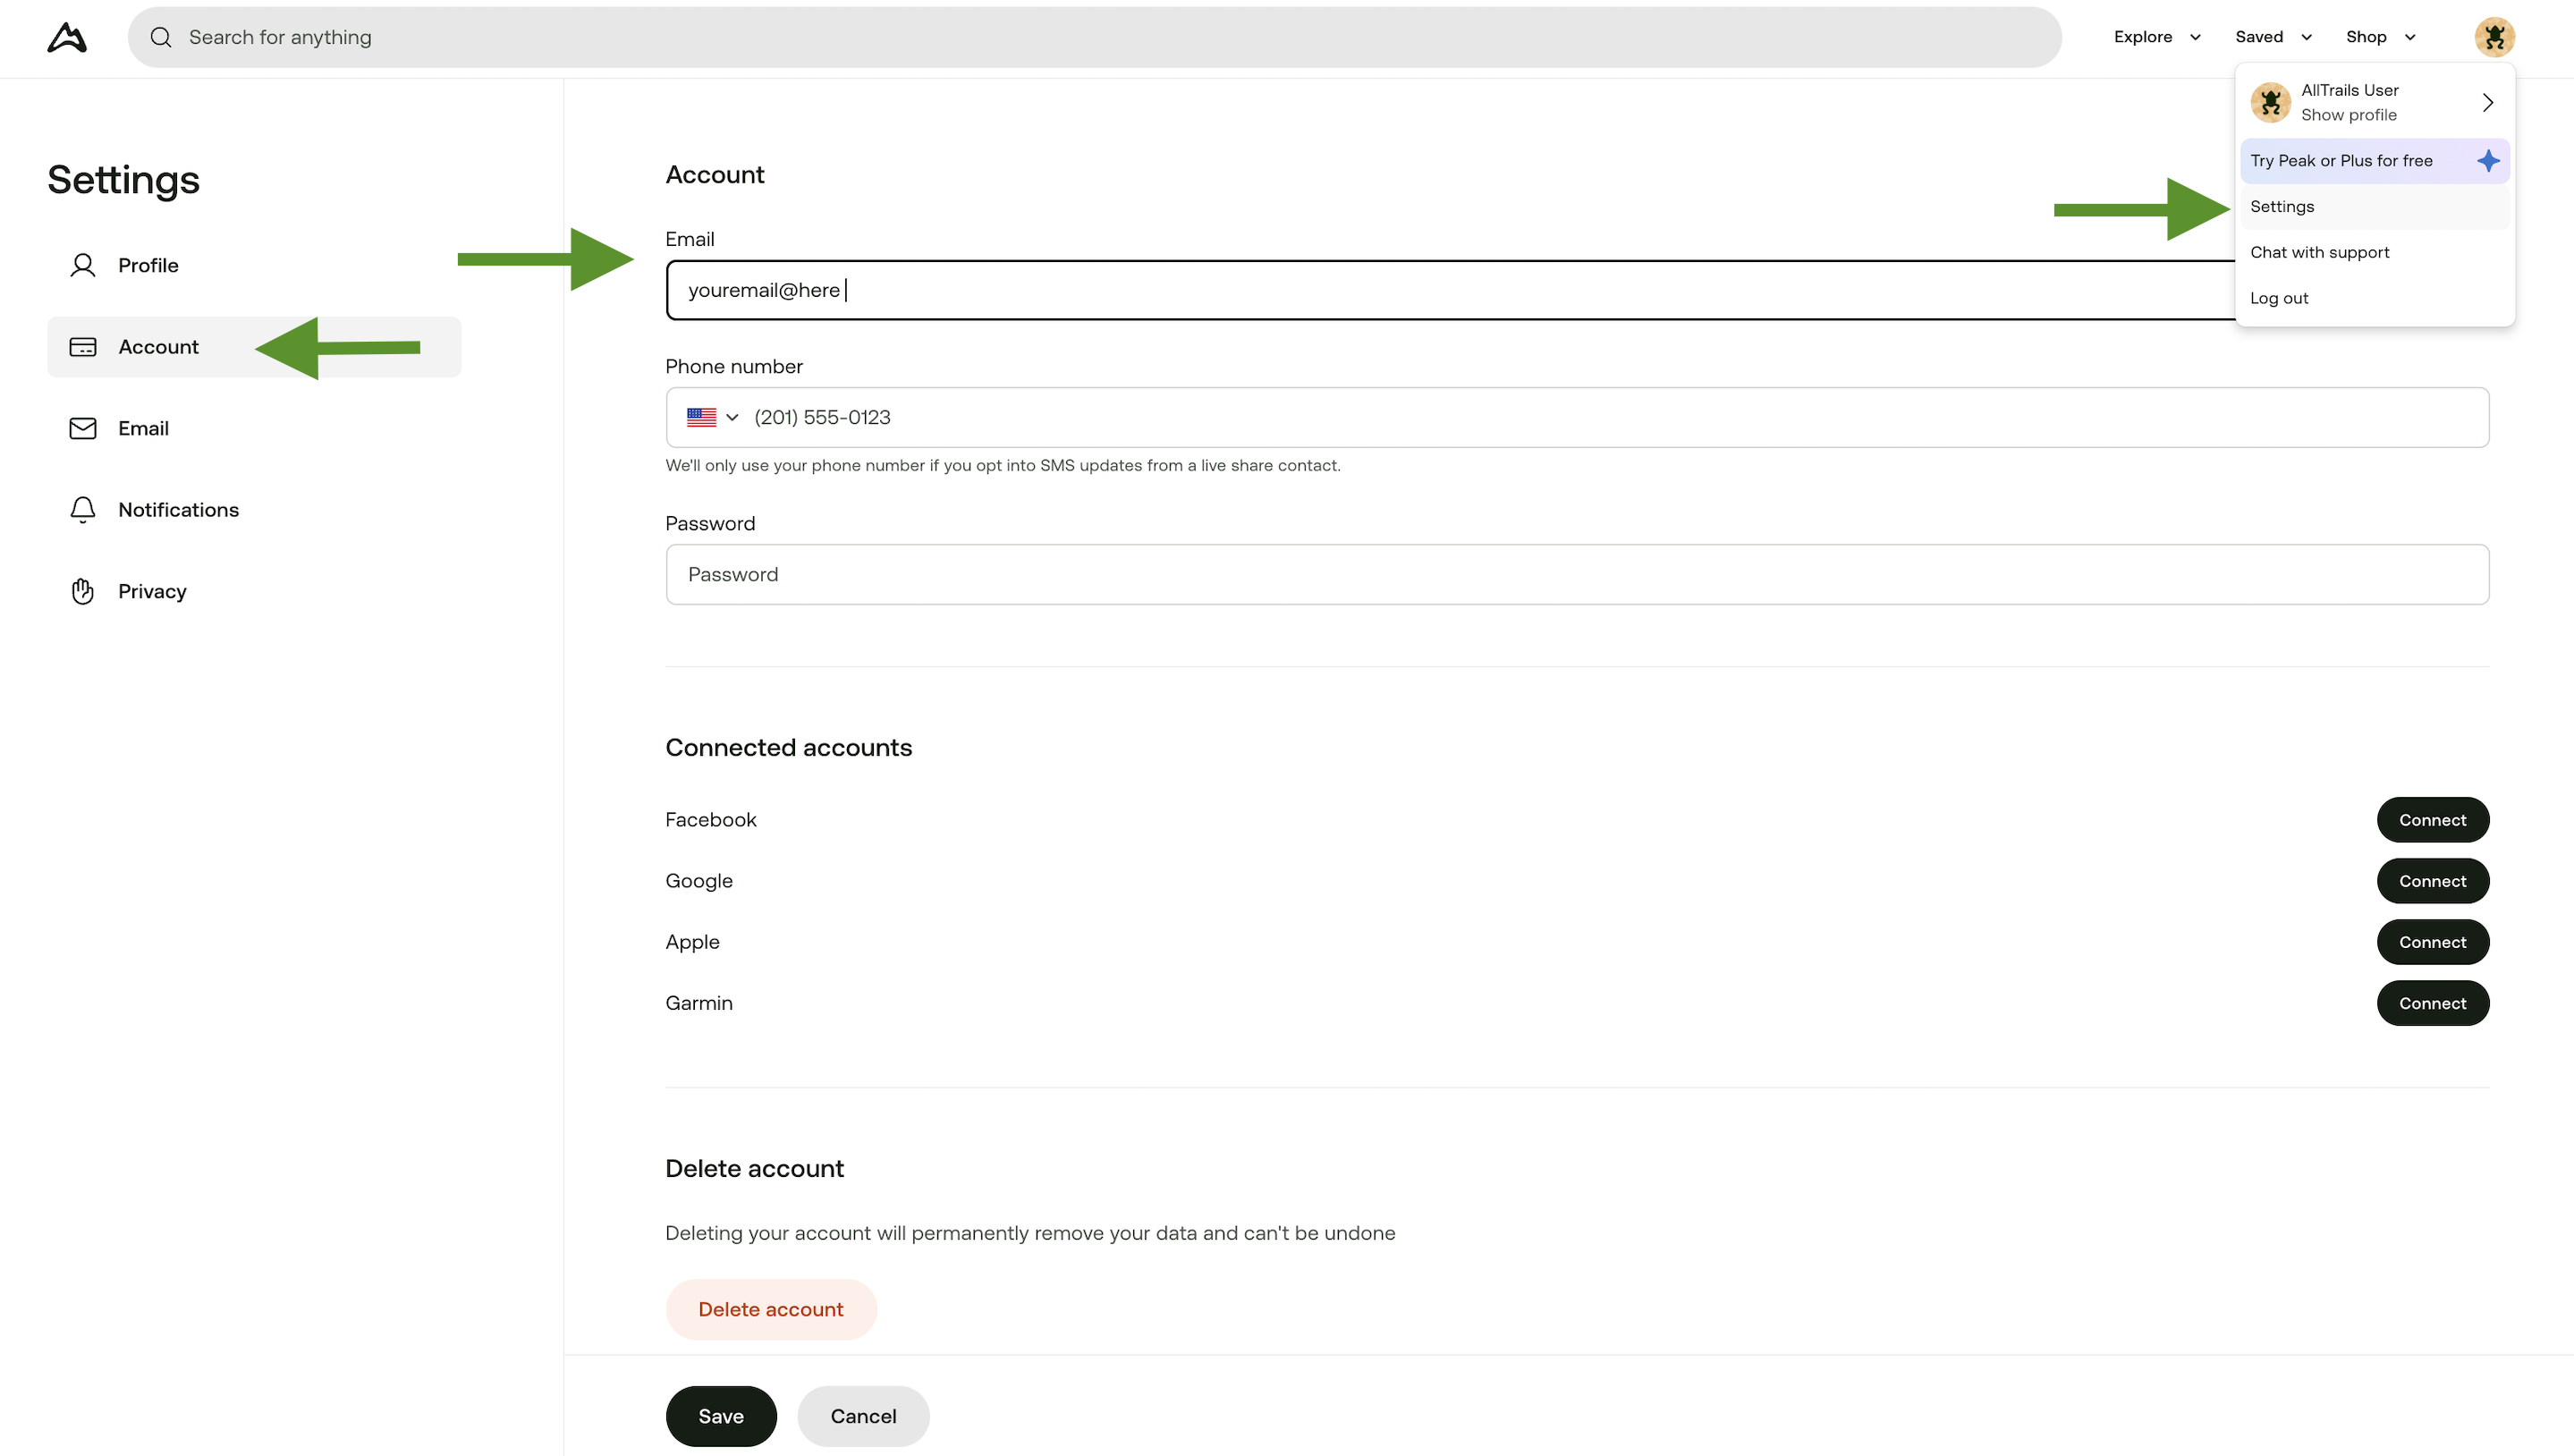The height and width of the screenshot is (1456, 2574).
Task: Click the phone number input field
Action: pyautogui.click(x=1577, y=417)
